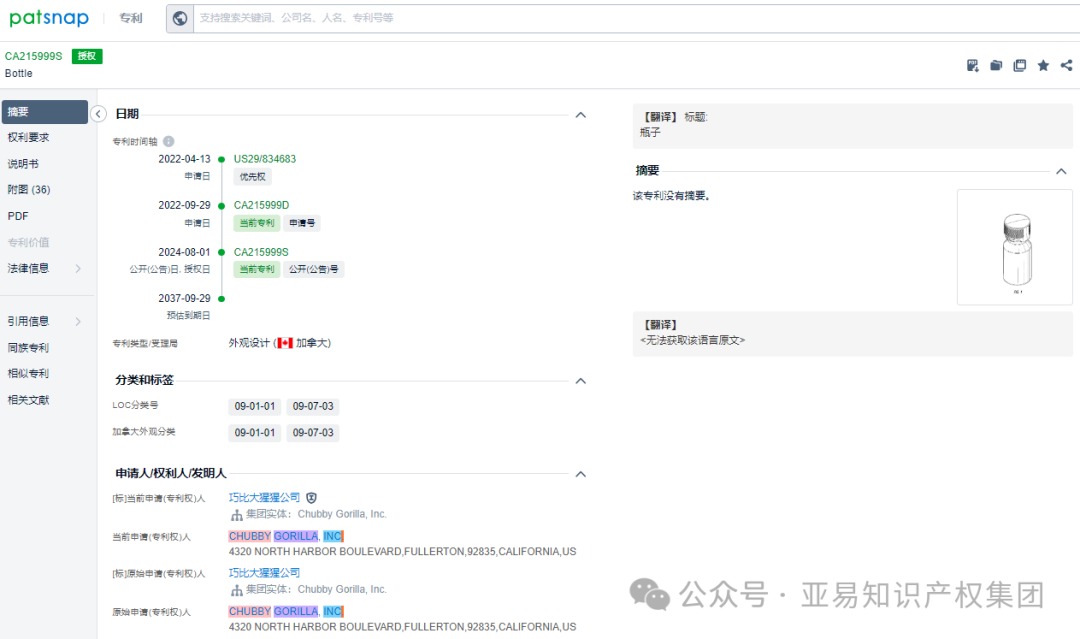Download the patent PDF

coord(972,65)
